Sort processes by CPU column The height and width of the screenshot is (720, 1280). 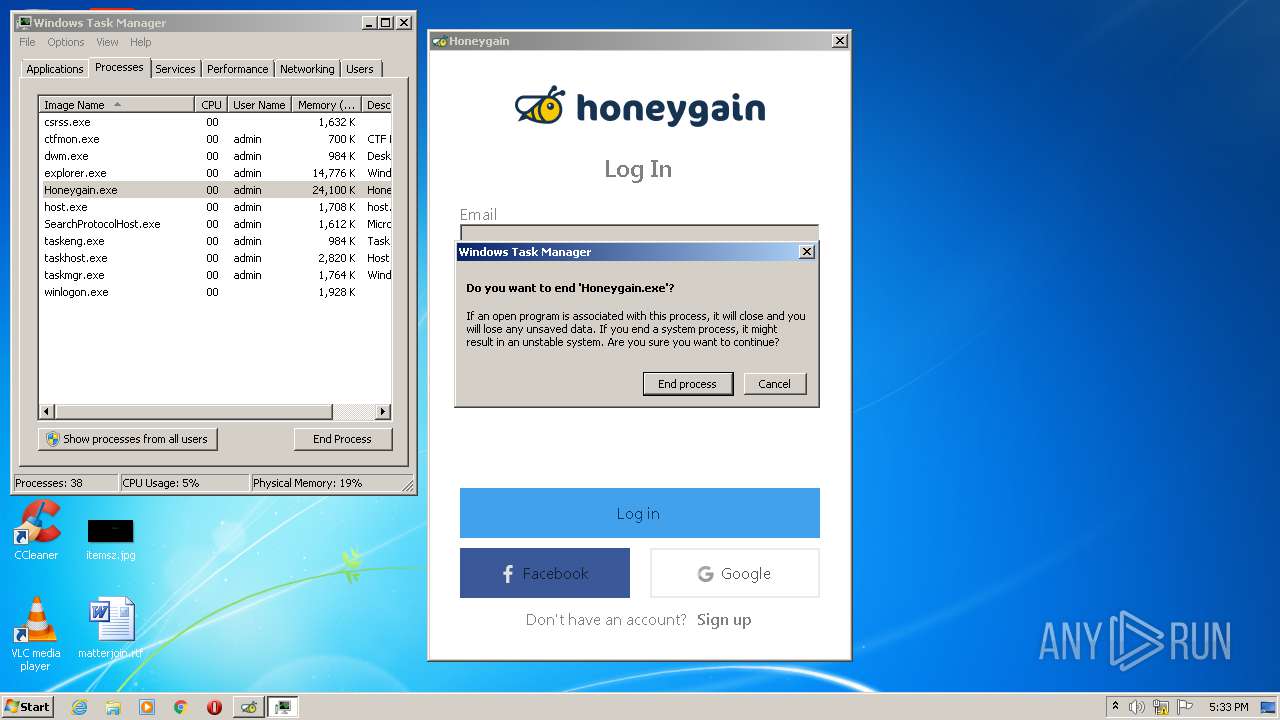coord(211,105)
